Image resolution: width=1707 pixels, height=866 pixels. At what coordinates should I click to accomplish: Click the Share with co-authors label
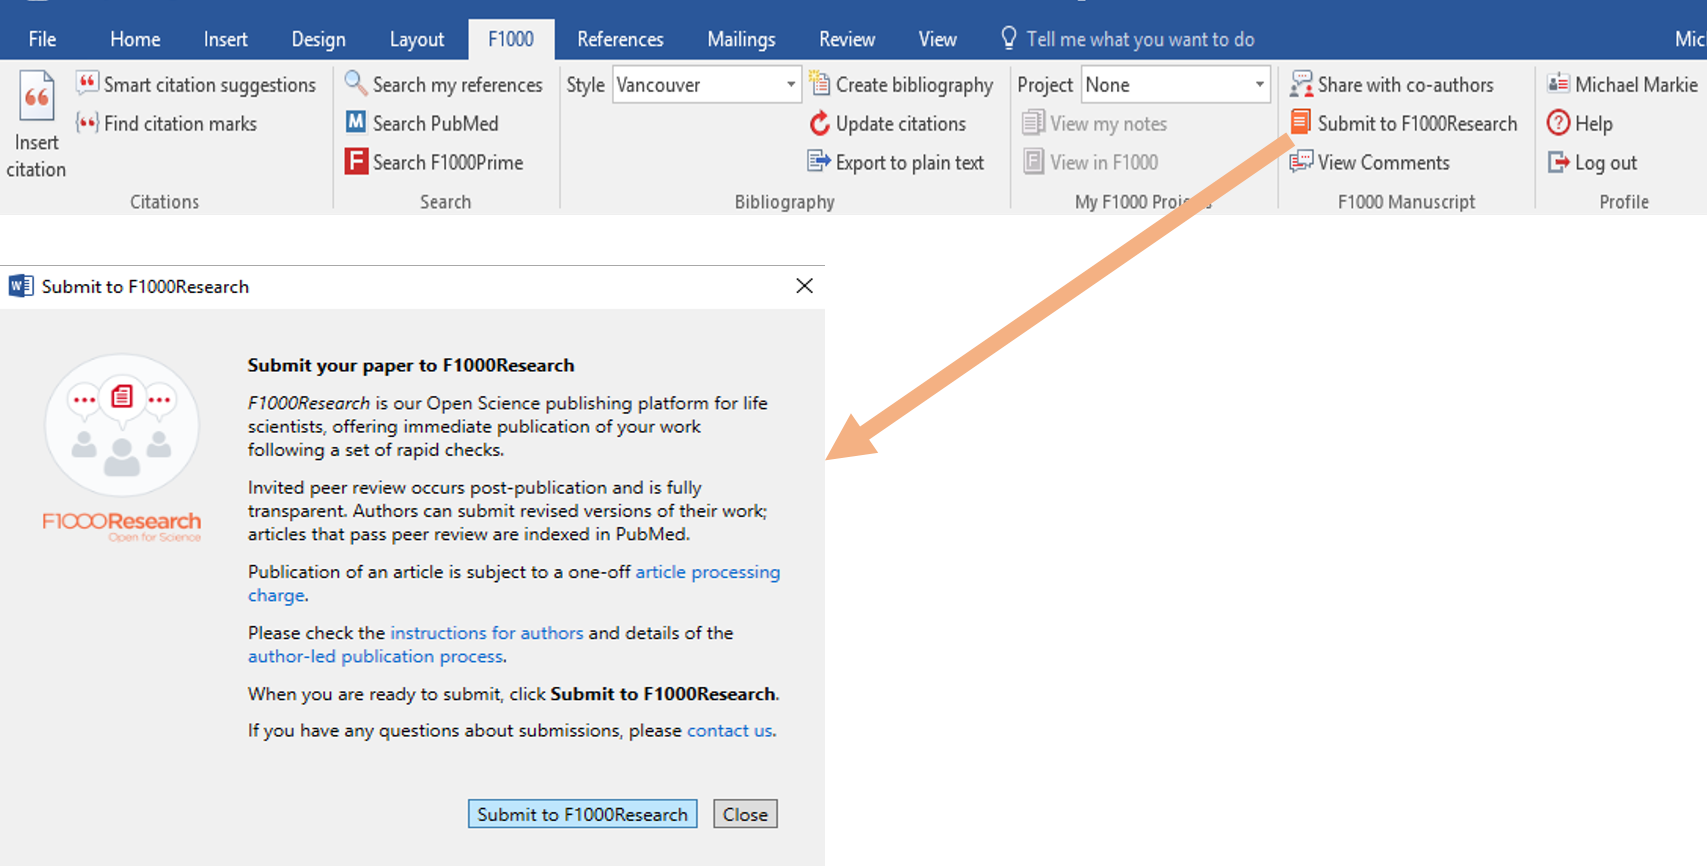(1405, 85)
